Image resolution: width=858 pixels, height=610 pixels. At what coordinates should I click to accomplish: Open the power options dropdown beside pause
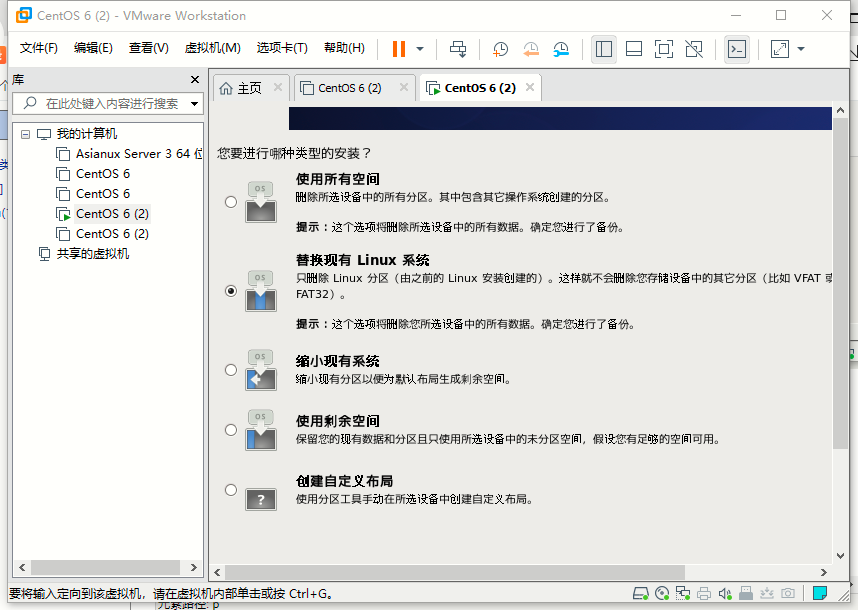420,49
